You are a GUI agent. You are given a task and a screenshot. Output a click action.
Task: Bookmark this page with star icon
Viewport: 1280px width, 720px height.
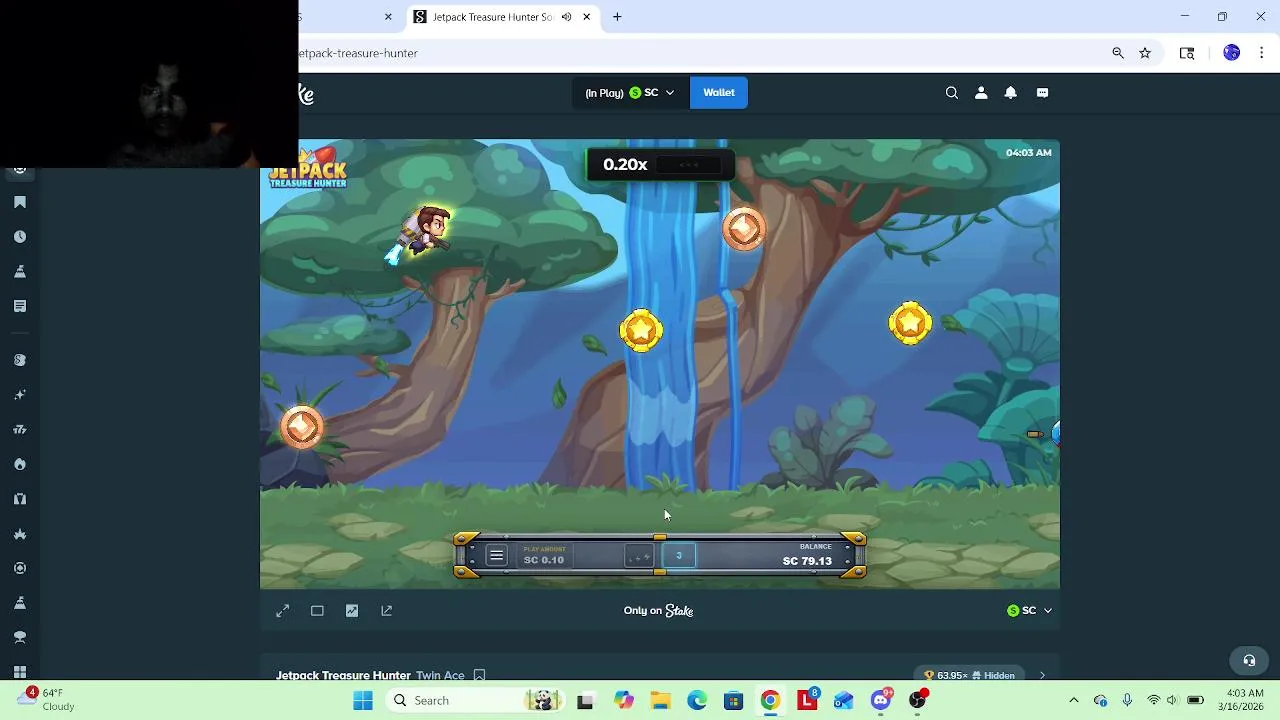[x=1145, y=53]
